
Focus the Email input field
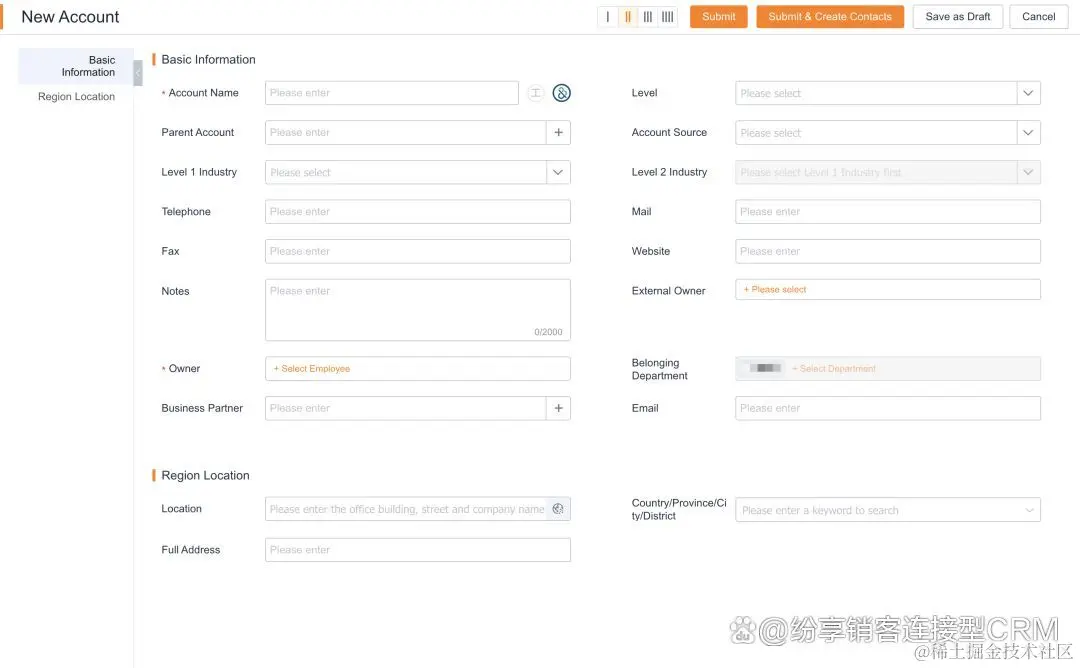click(x=887, y=408)
